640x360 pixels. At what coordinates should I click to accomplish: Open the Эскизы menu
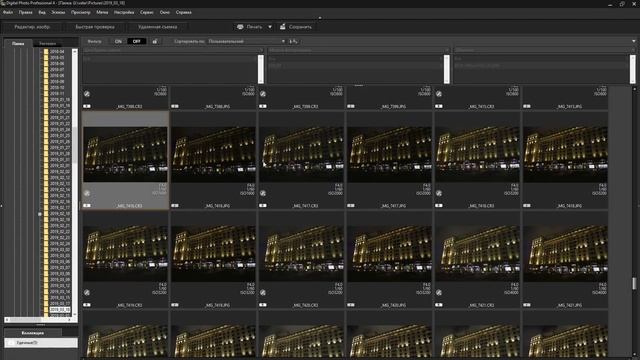coord(58,12)
